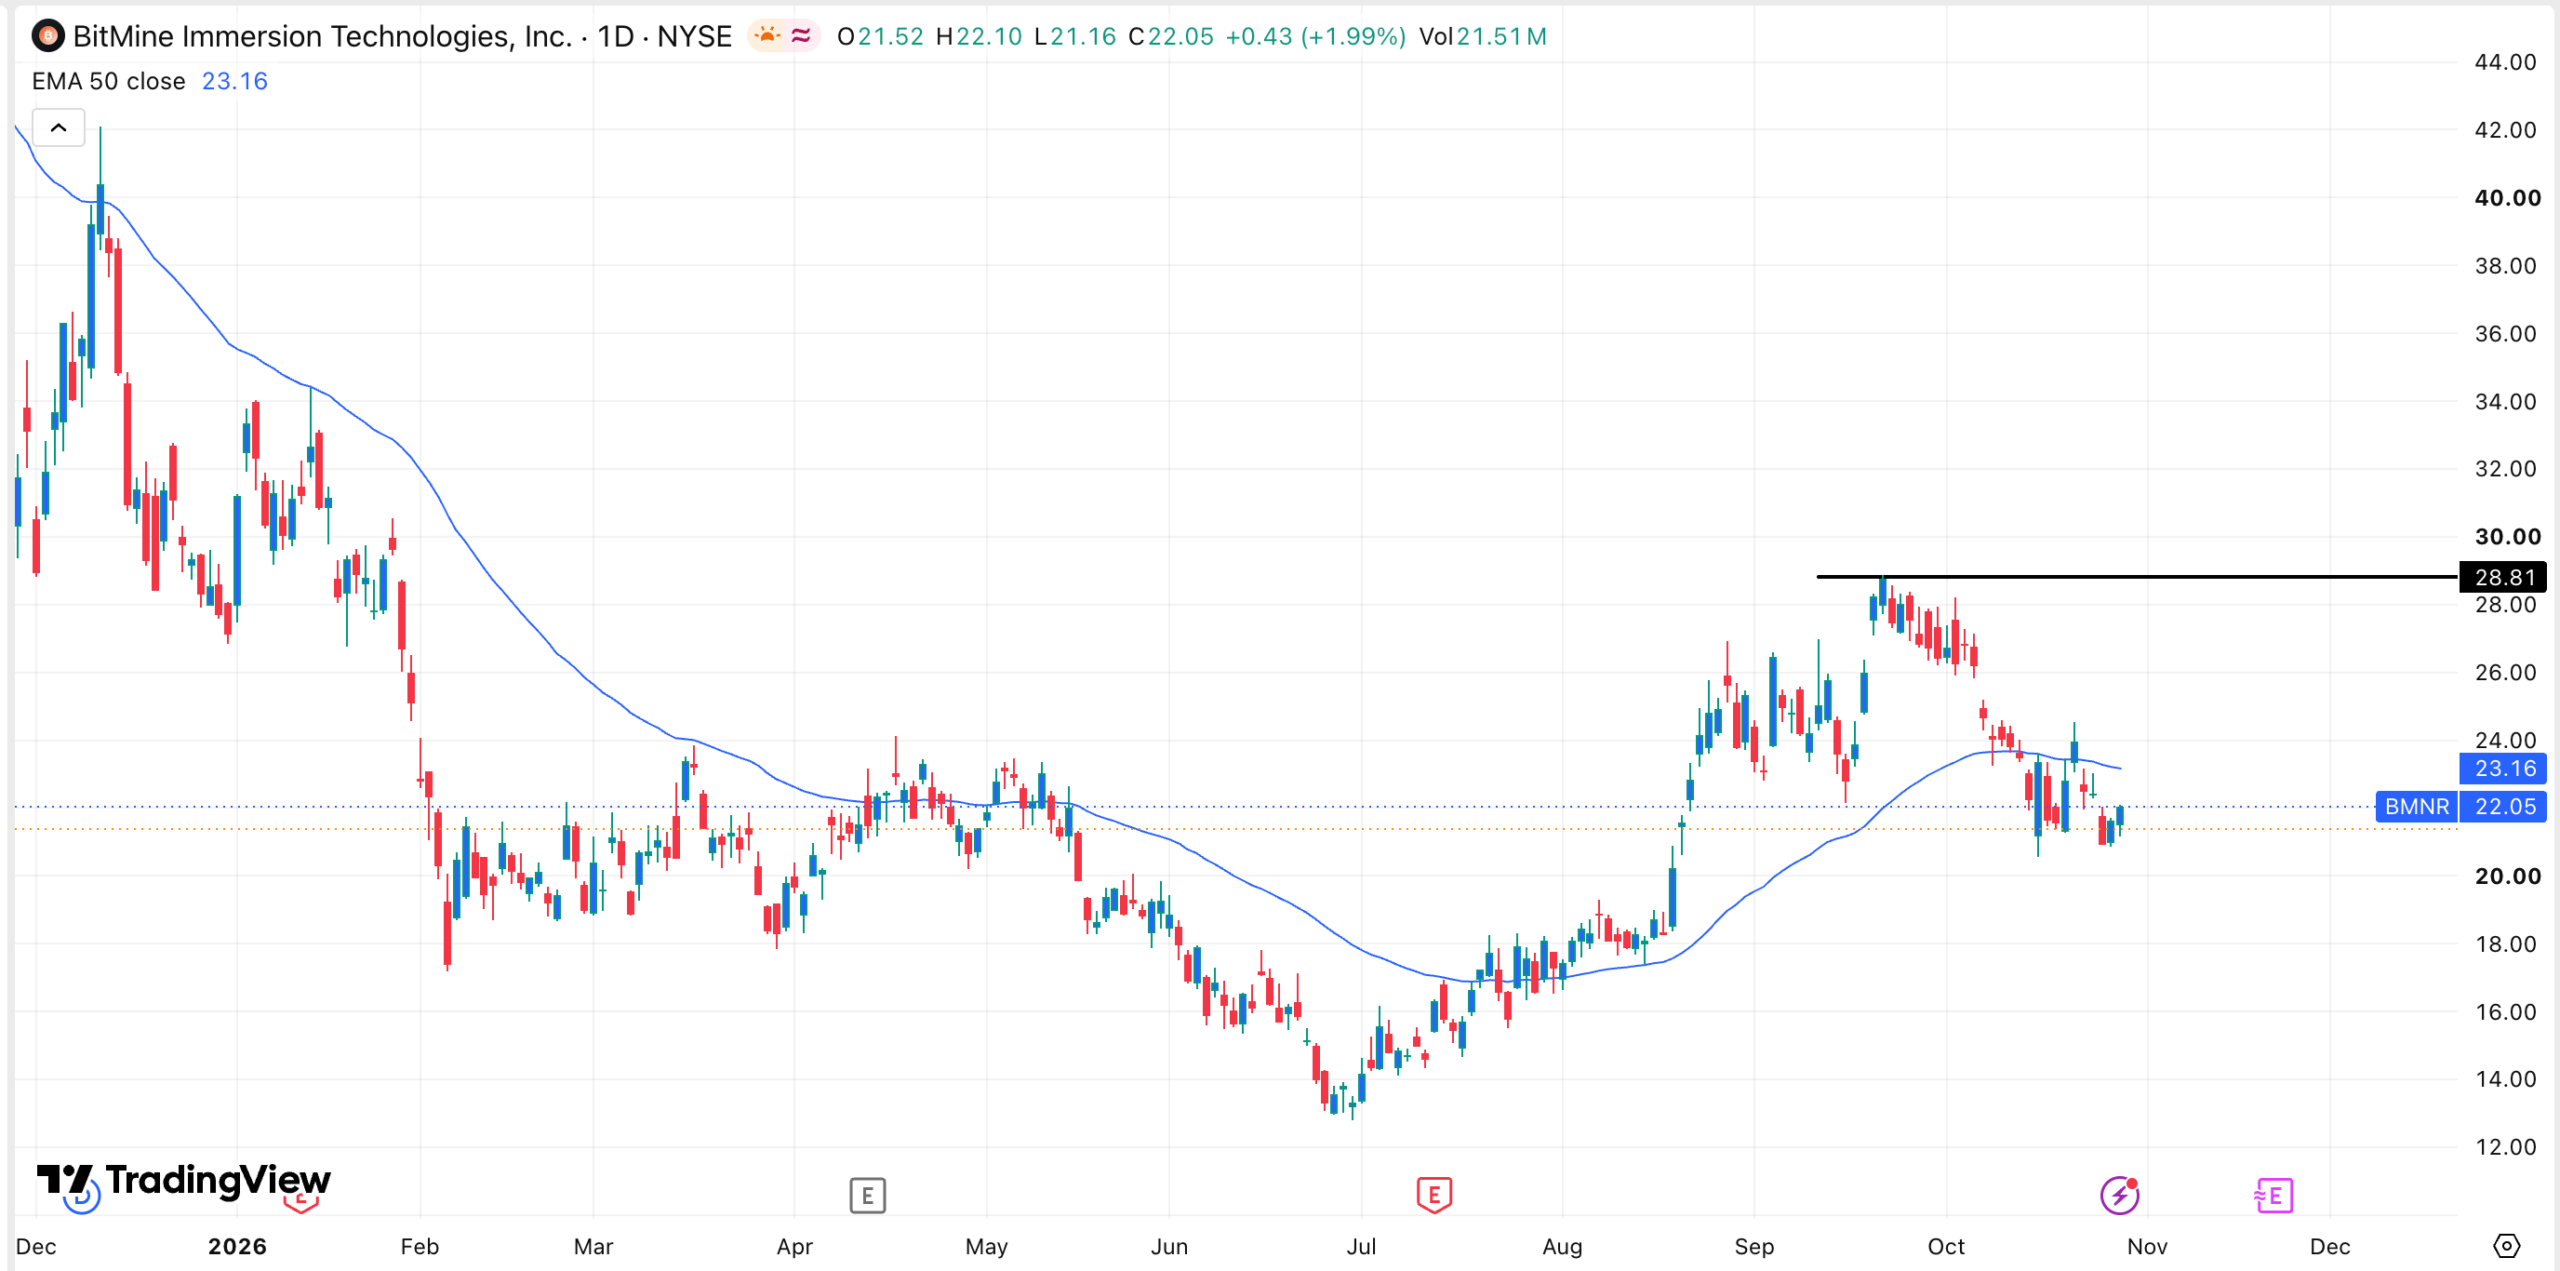This screenshot has height=1271, width=2560.
Task: Click the low price L 21.16
Action: point(1075,37)
